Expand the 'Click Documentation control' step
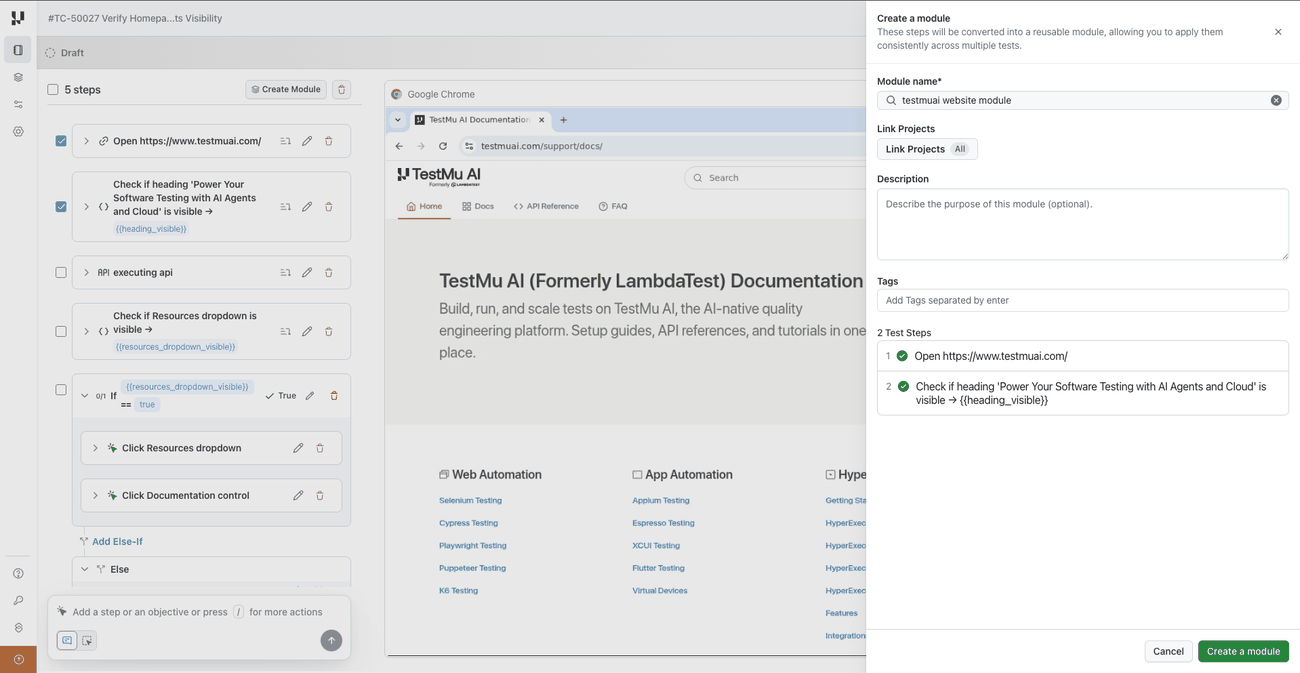This screenshot has height=673, width=1300. pyautogui.click(x=95, y=495)
